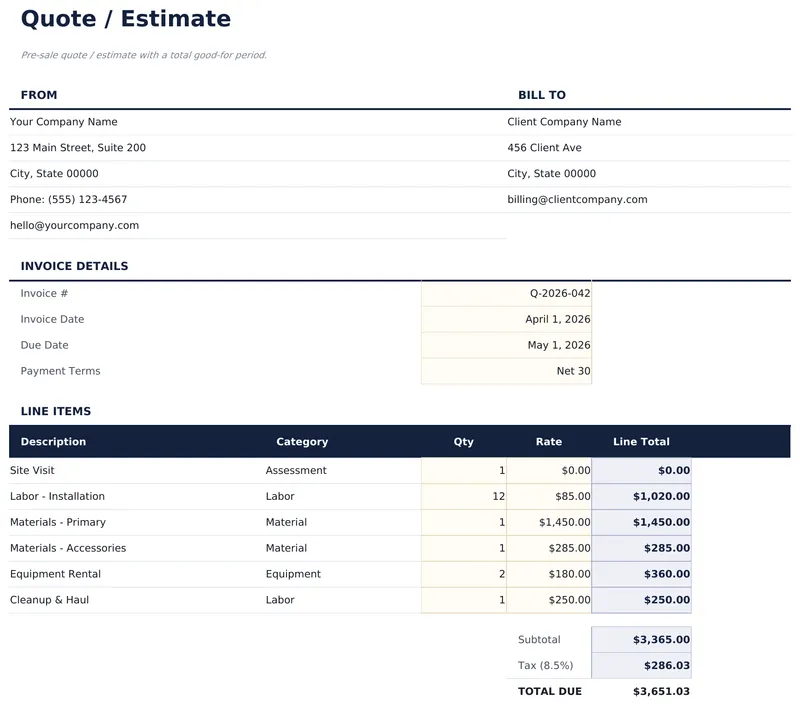The height and width of the screenshot is (706, 800).
Task: Select the Tax (8.5%) amount cell
Action: point(641,666)
